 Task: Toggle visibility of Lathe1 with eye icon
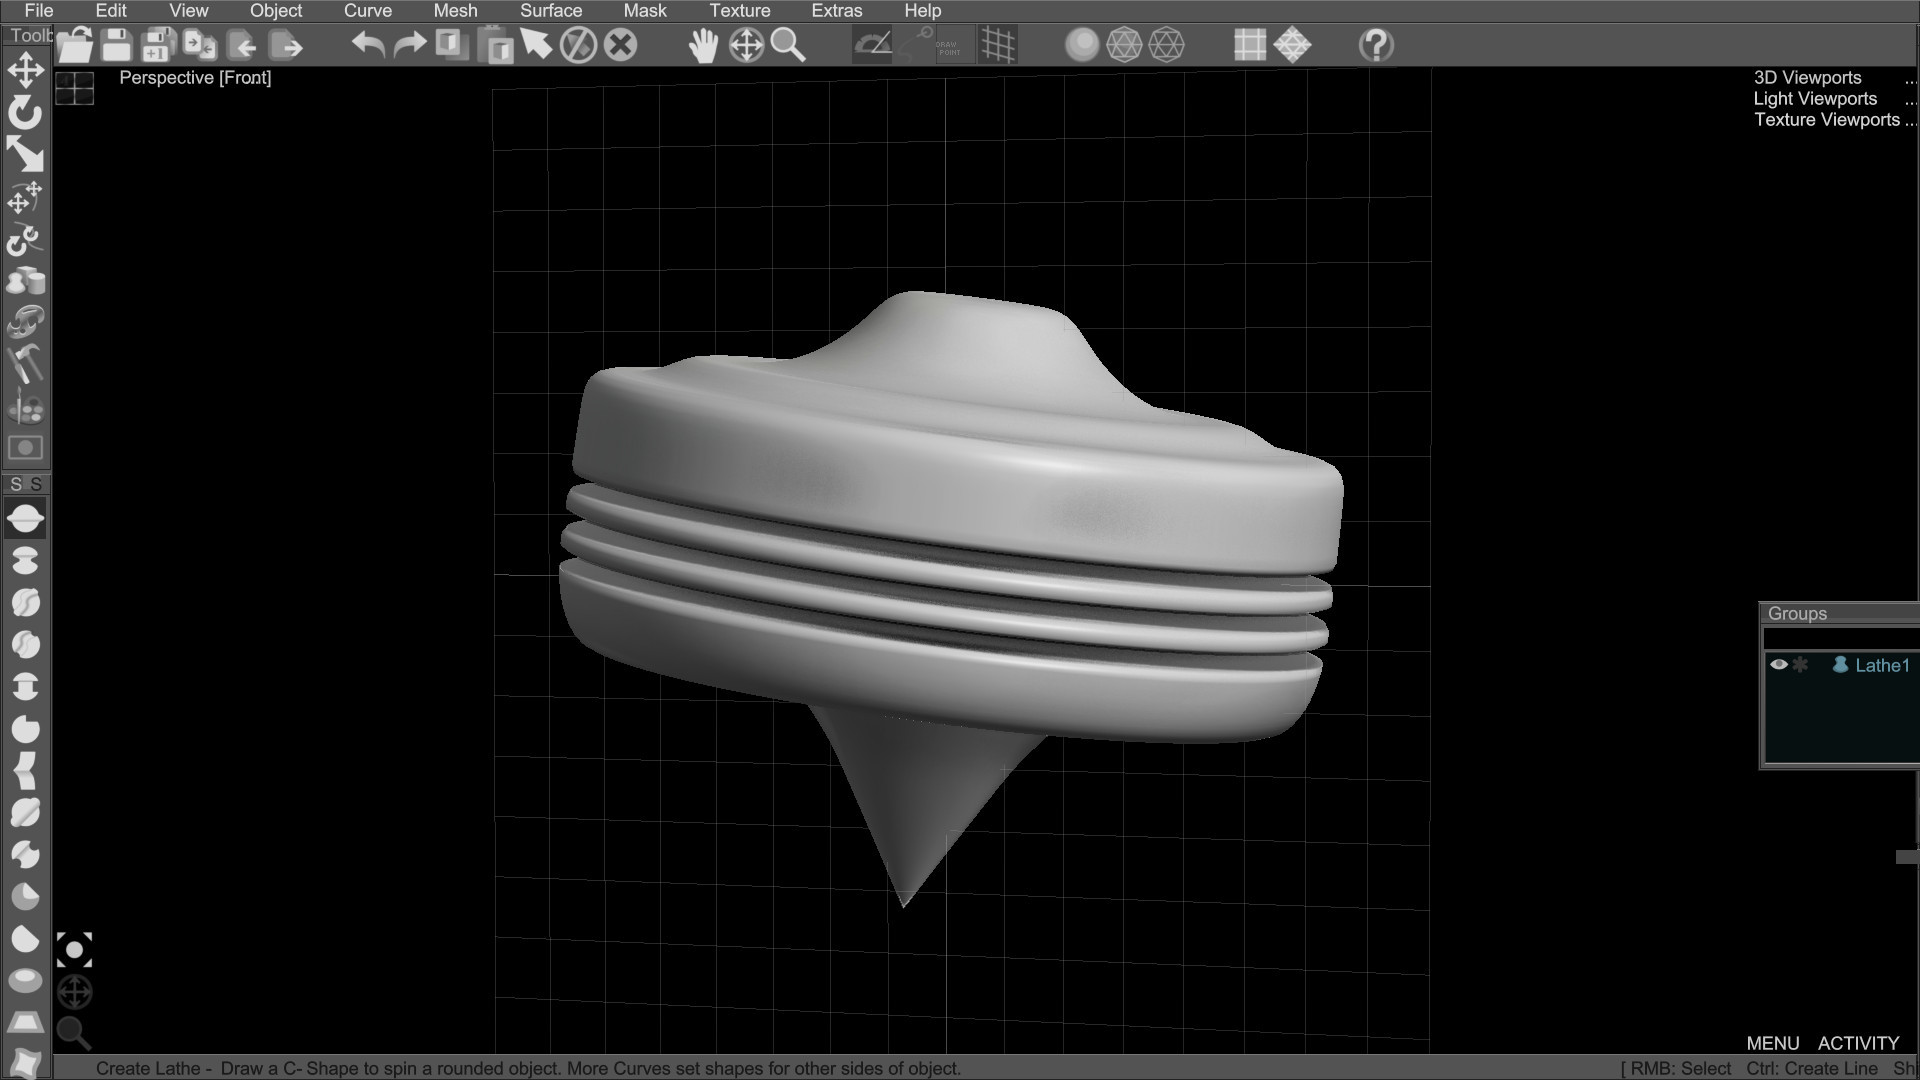pyautogui.click(x=1779, y=664)
